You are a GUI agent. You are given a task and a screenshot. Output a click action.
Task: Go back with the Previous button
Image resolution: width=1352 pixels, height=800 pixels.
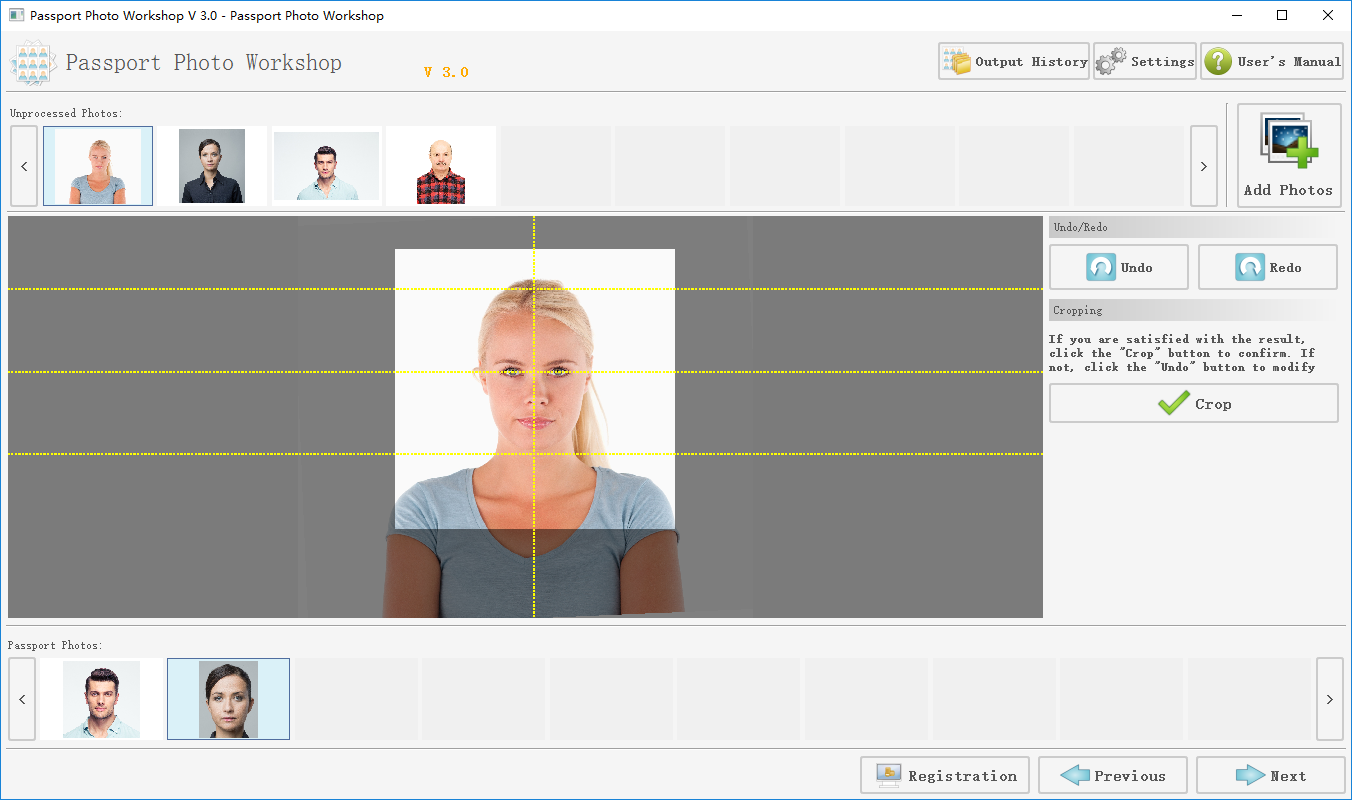point(1112,775)
